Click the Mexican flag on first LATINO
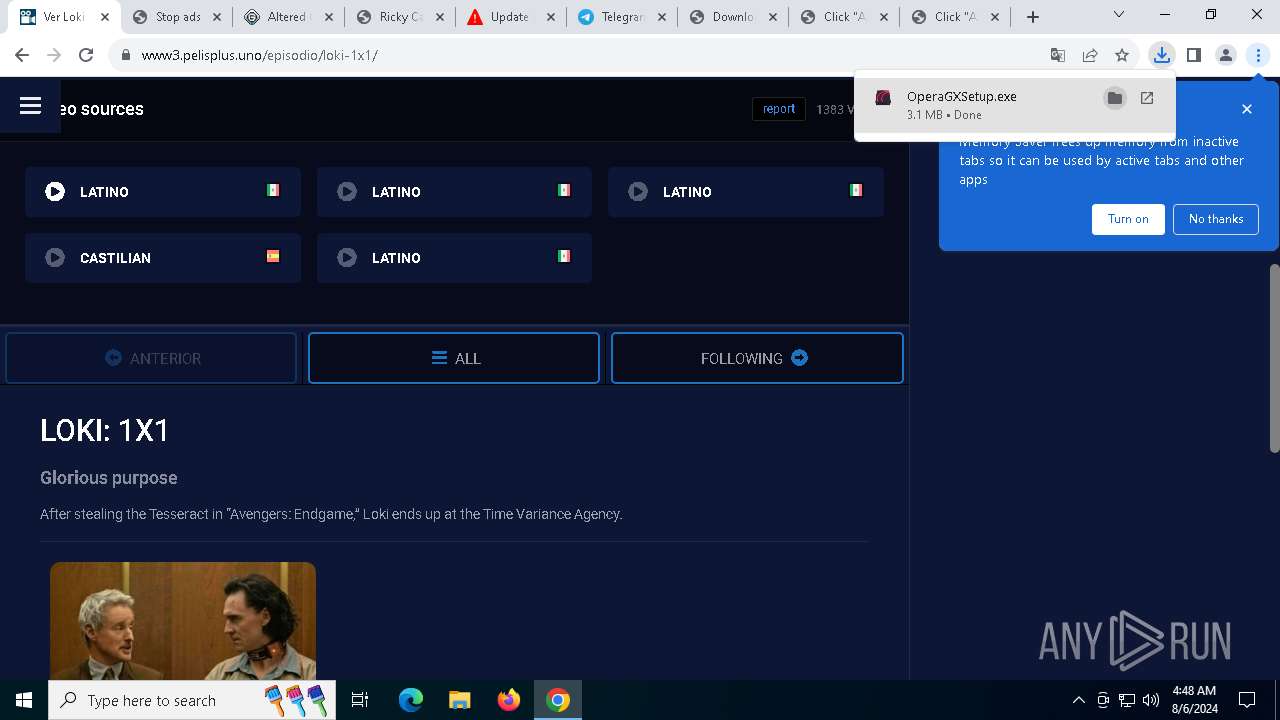Viewport: 1280px width, 720px height. coord(272,190)
